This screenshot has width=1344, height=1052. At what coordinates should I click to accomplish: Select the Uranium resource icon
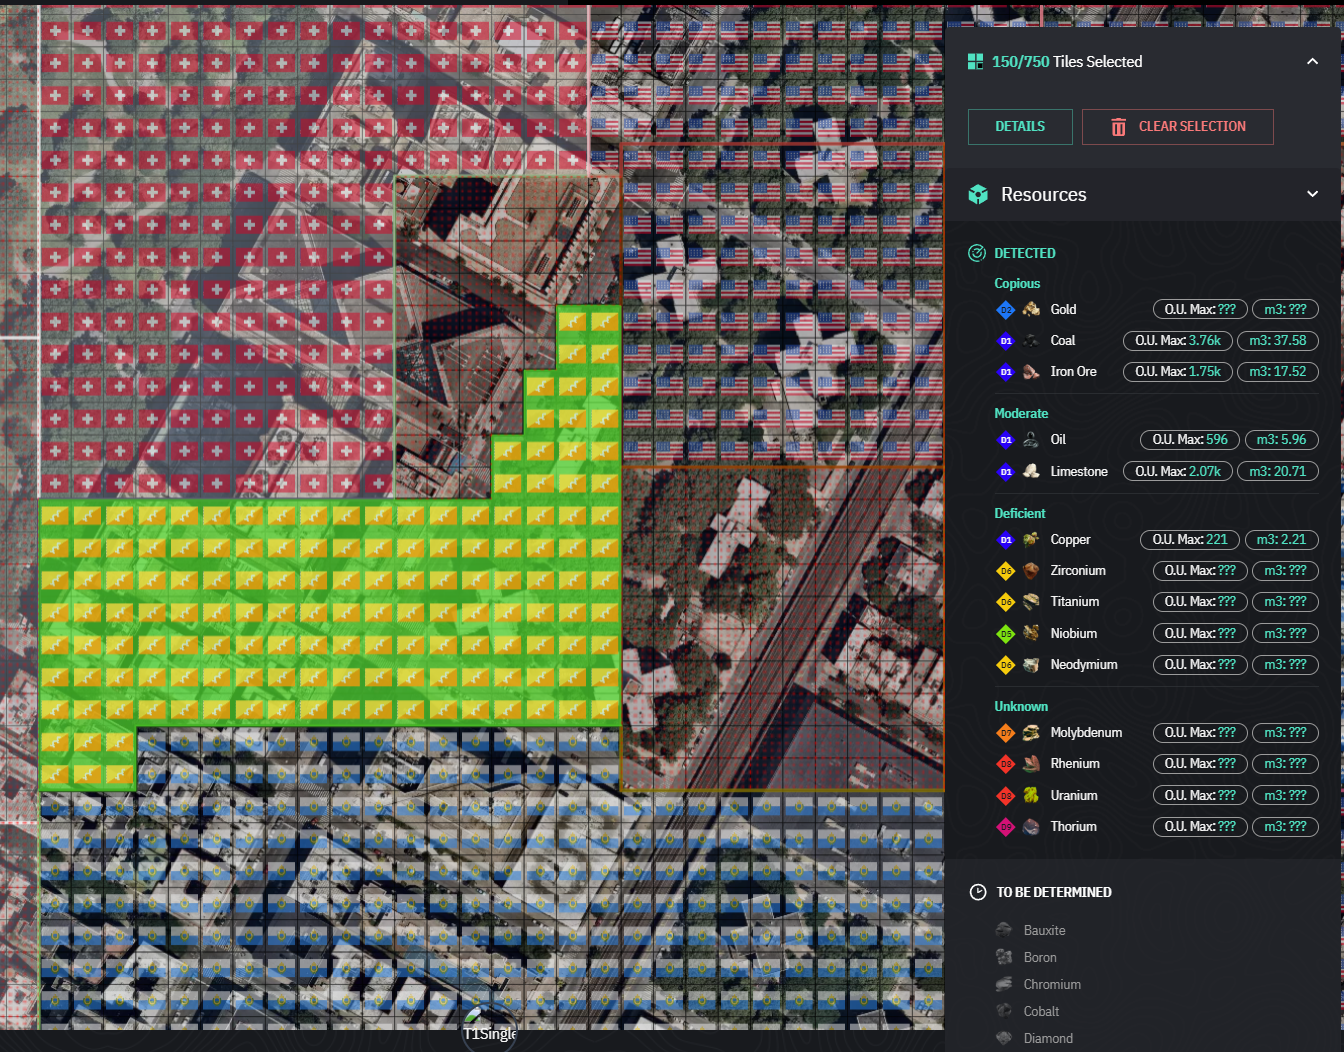(x=1031, y=795)
